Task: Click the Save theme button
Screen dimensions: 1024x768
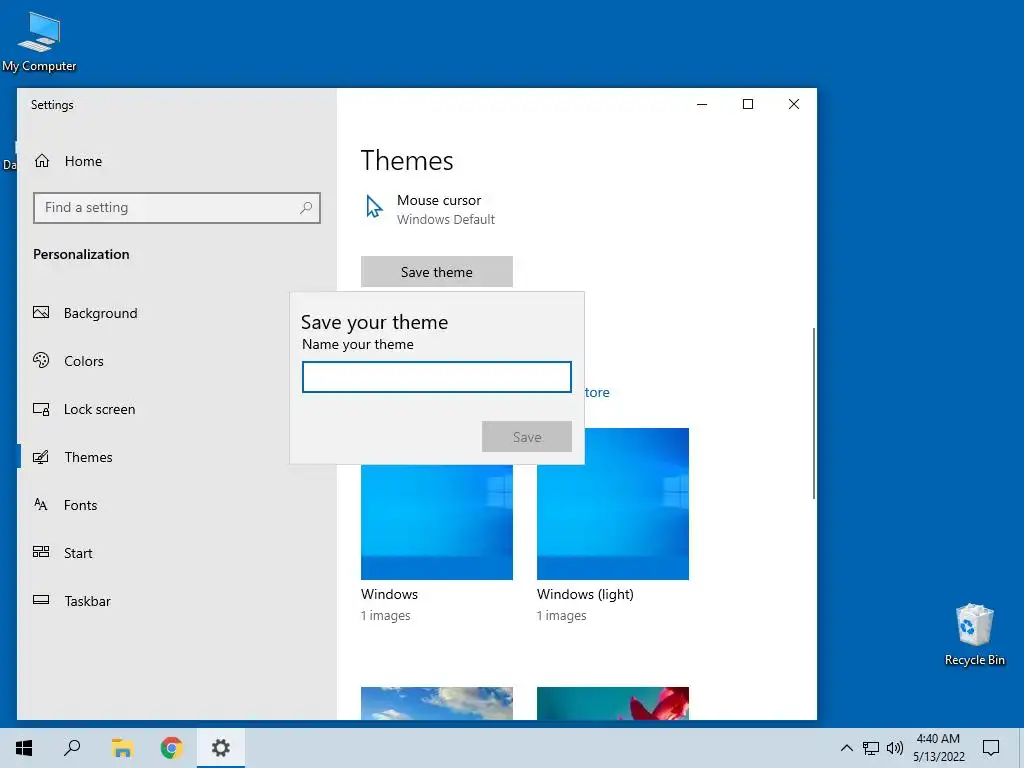Action: [437, 272]
